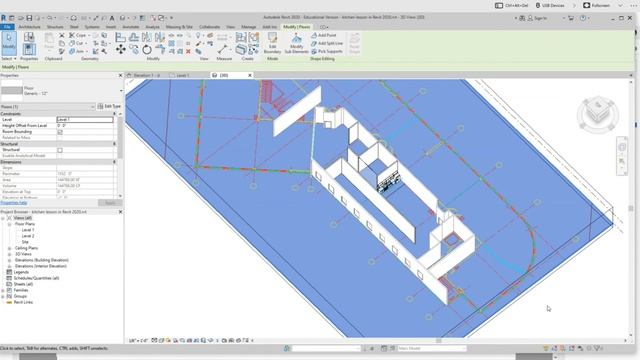
Task: Close the Project Browser panel
Action: click(120, 212)
